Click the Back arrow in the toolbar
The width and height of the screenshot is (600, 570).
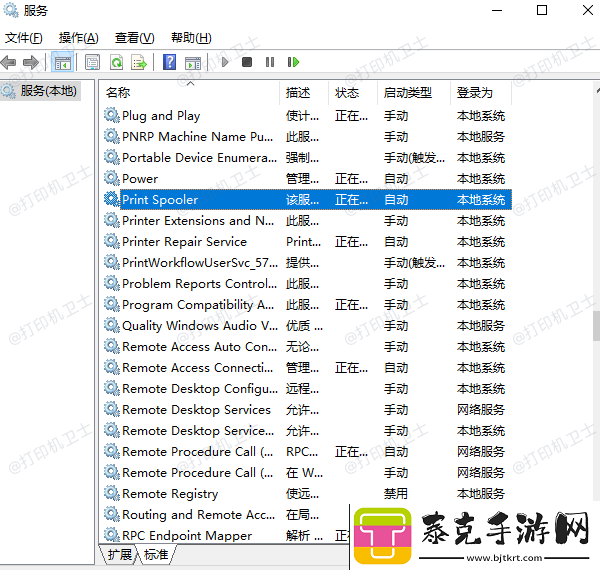pos(9,62)
